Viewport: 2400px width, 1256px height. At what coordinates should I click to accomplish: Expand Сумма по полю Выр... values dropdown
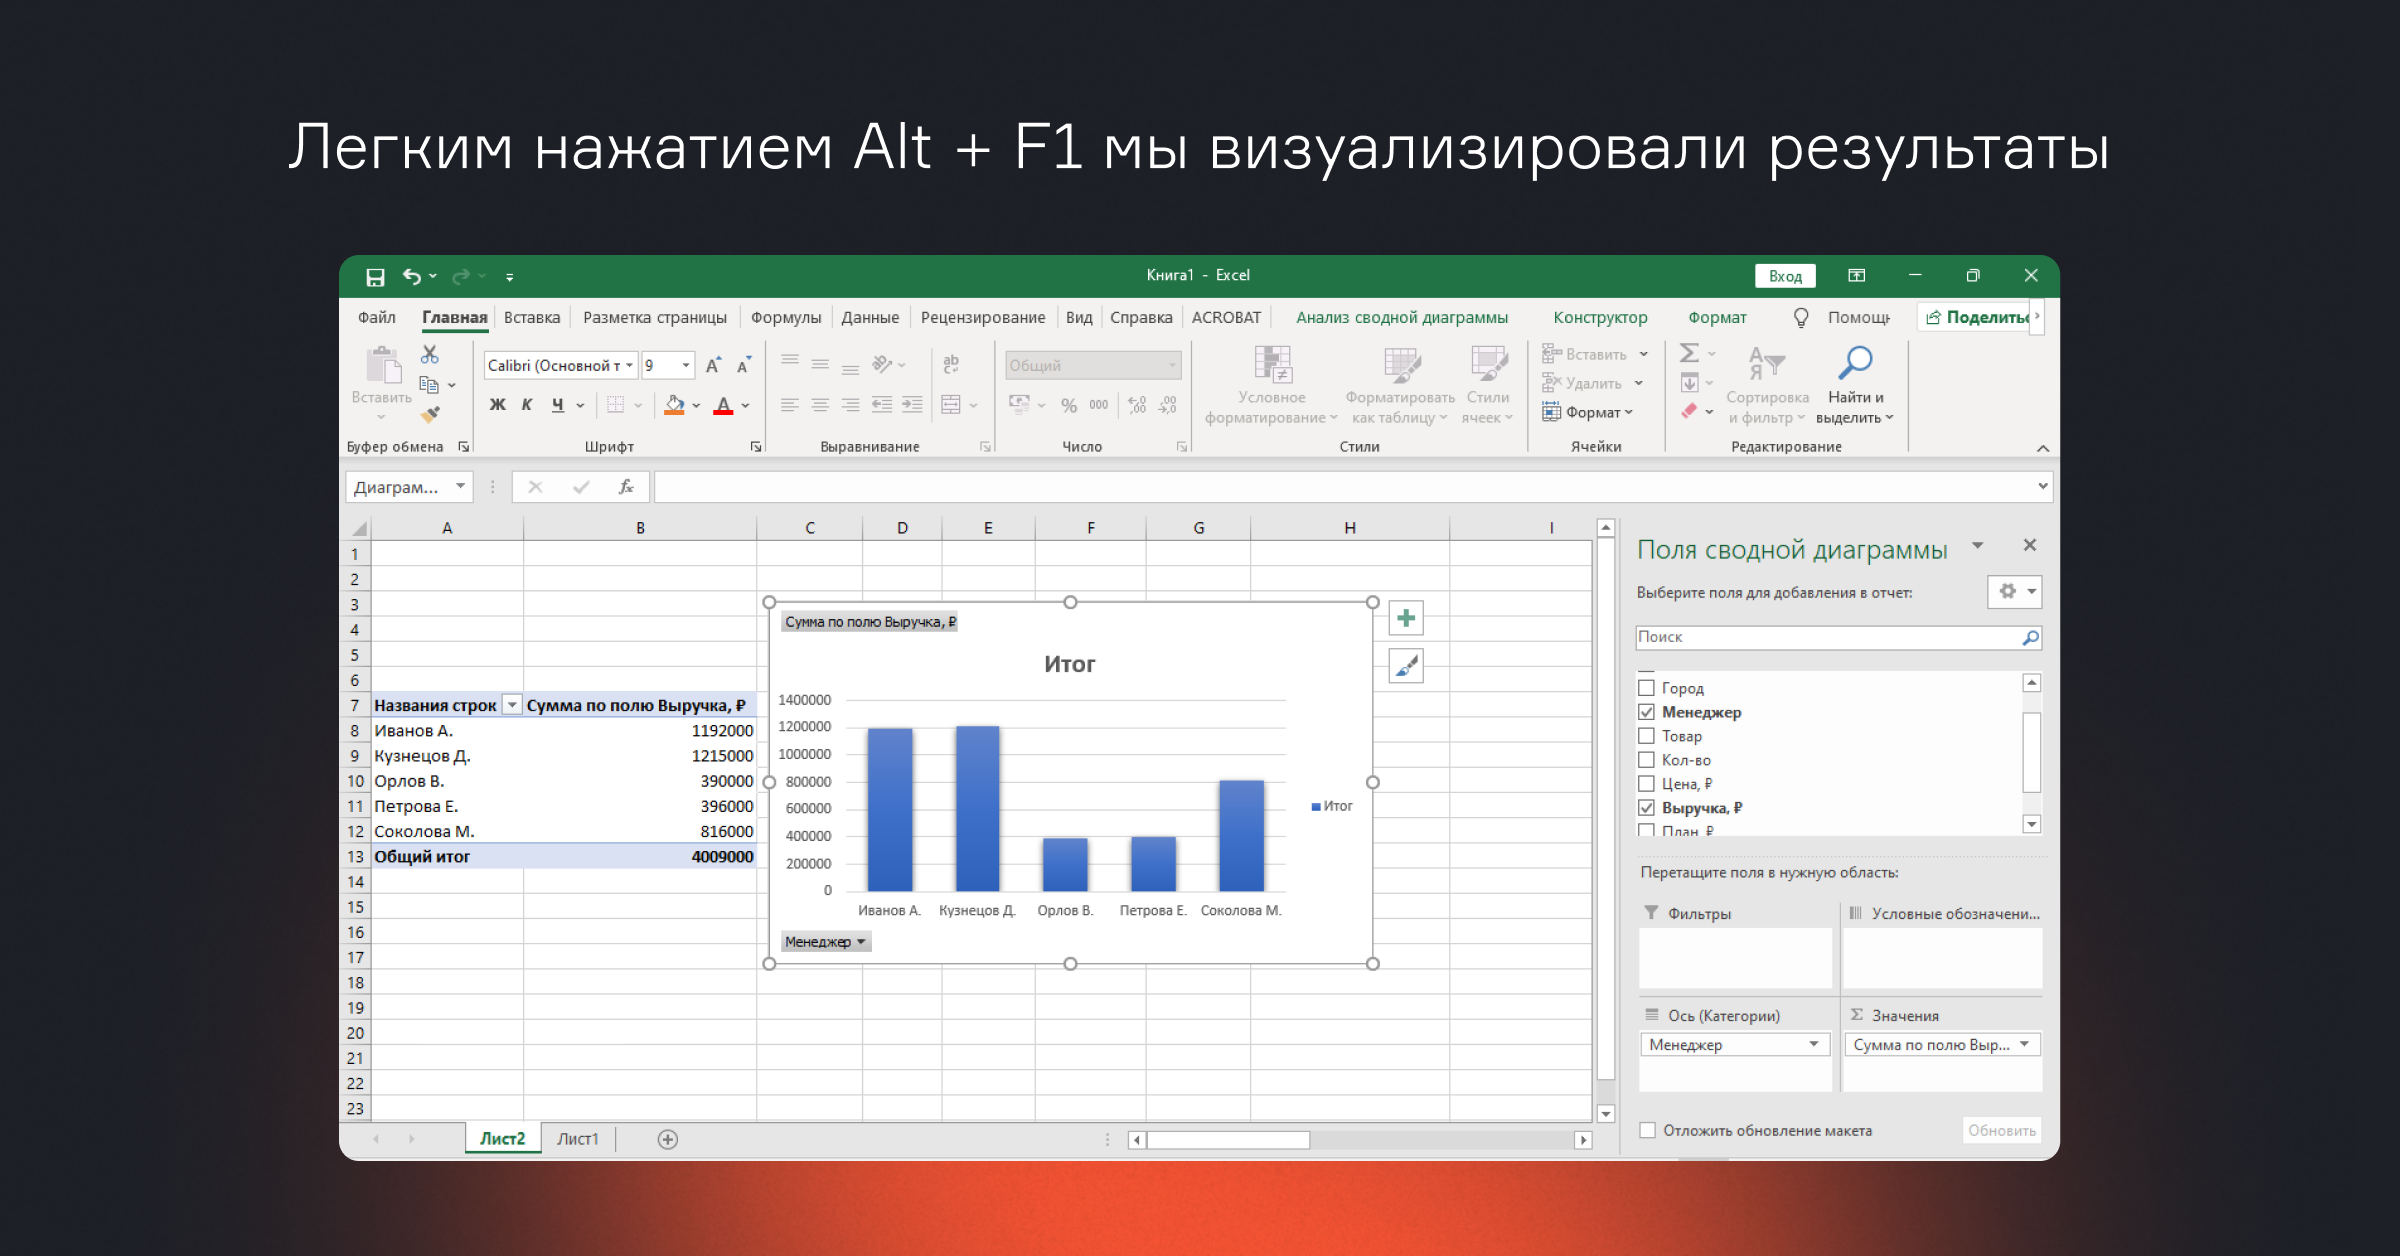tap(2024, 1044)
